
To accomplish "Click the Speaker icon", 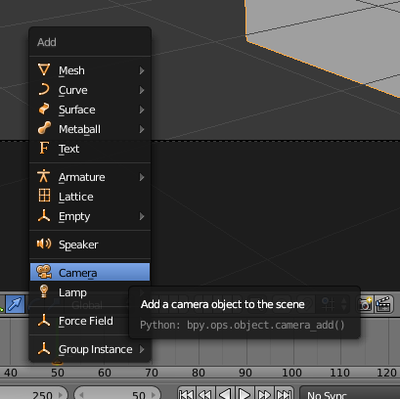I will pyautogui.click(x=44, y=244).
